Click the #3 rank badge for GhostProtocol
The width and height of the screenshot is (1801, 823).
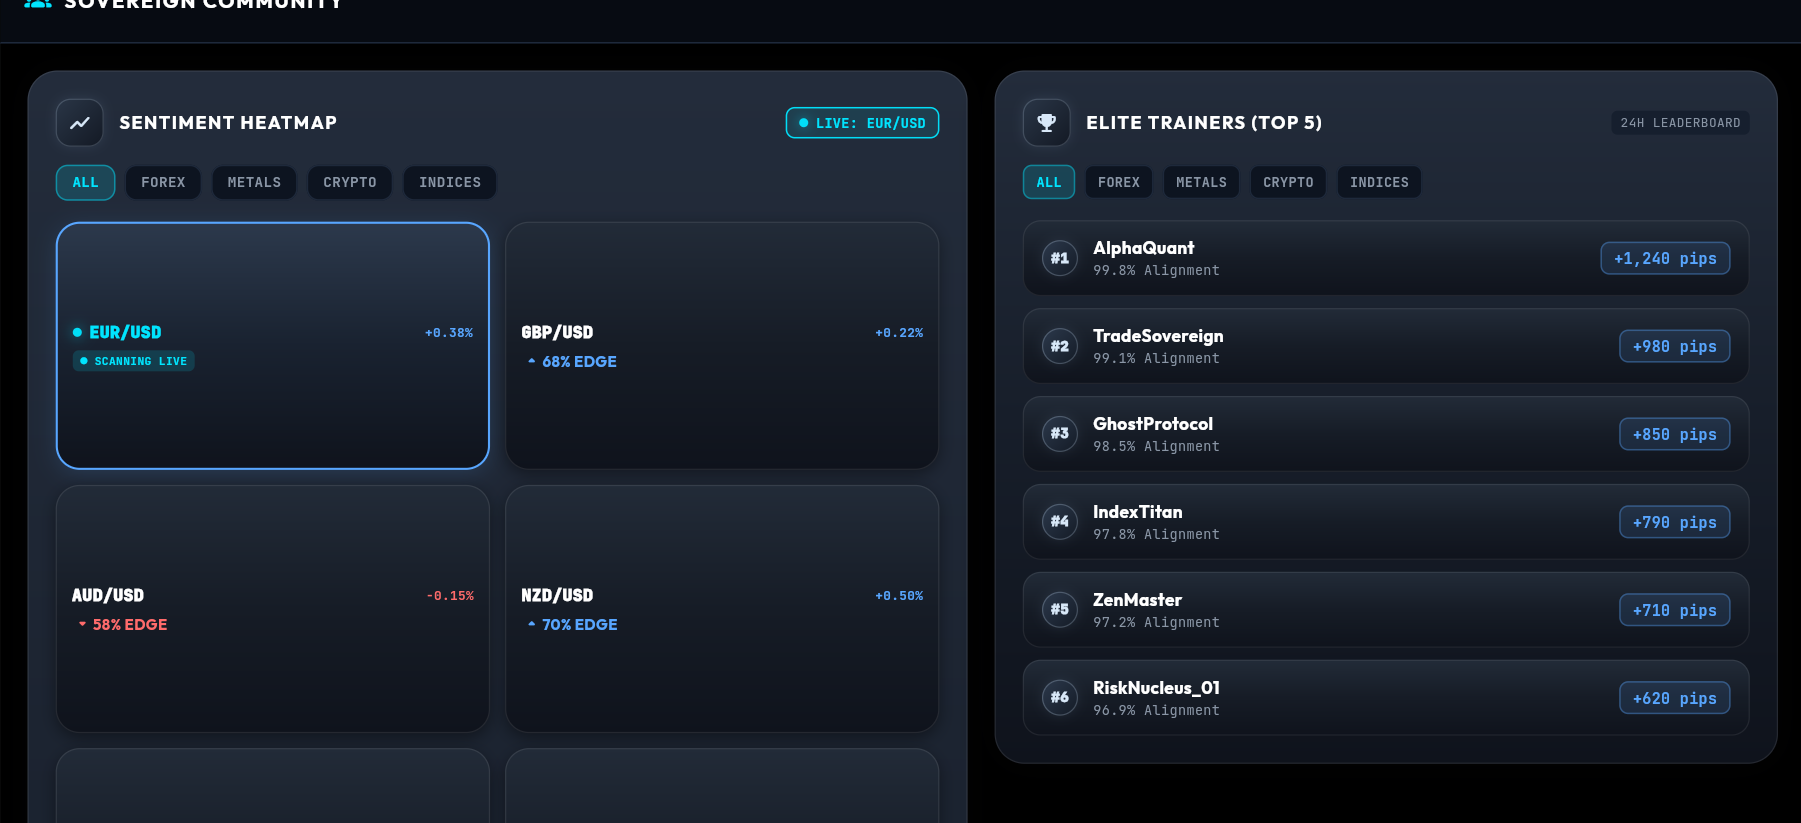pyautogui.click(x=1060, y=434)
